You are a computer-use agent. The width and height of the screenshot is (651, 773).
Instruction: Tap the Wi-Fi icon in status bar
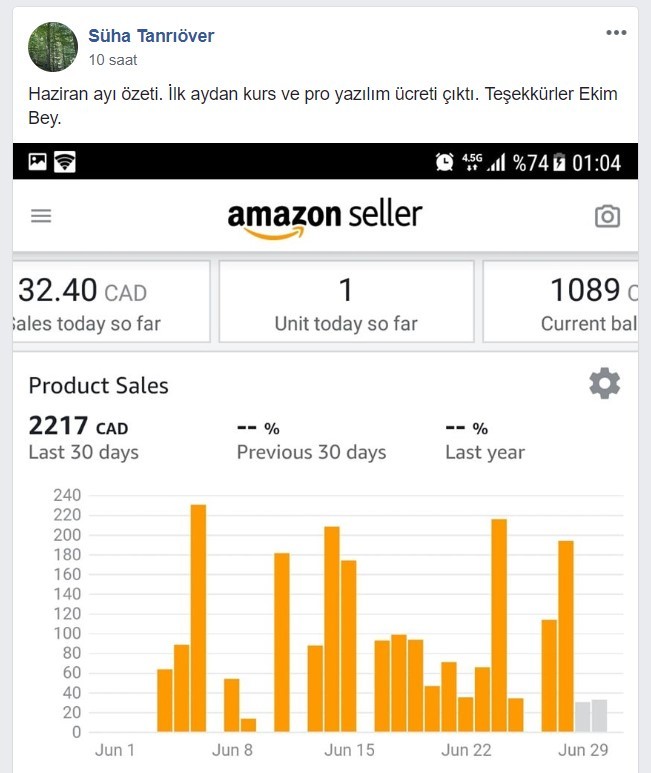(x=65, y=162)
